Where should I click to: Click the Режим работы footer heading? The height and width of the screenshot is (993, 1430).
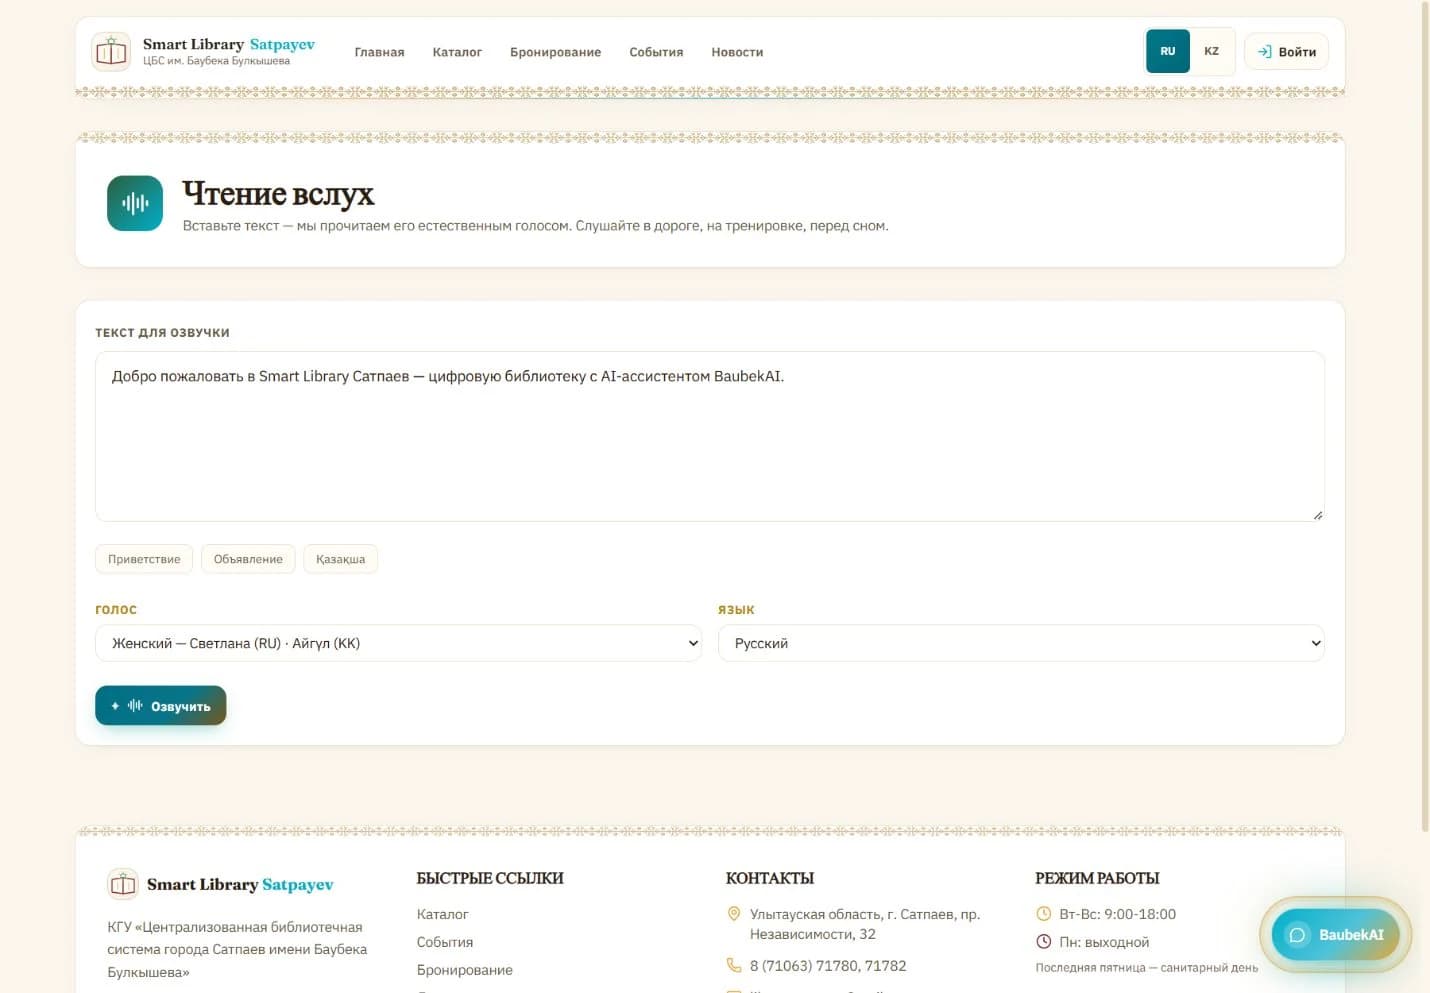tap(1097, 878)
